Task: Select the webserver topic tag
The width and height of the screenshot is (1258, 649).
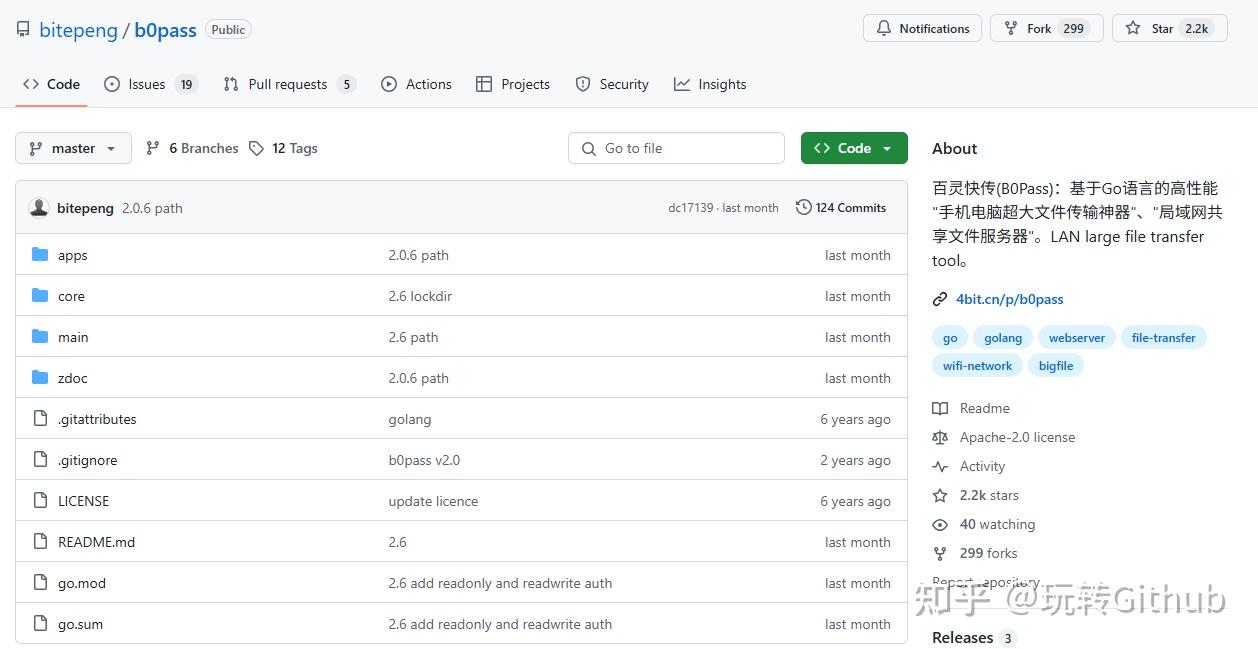Action: pos(1077,338)
